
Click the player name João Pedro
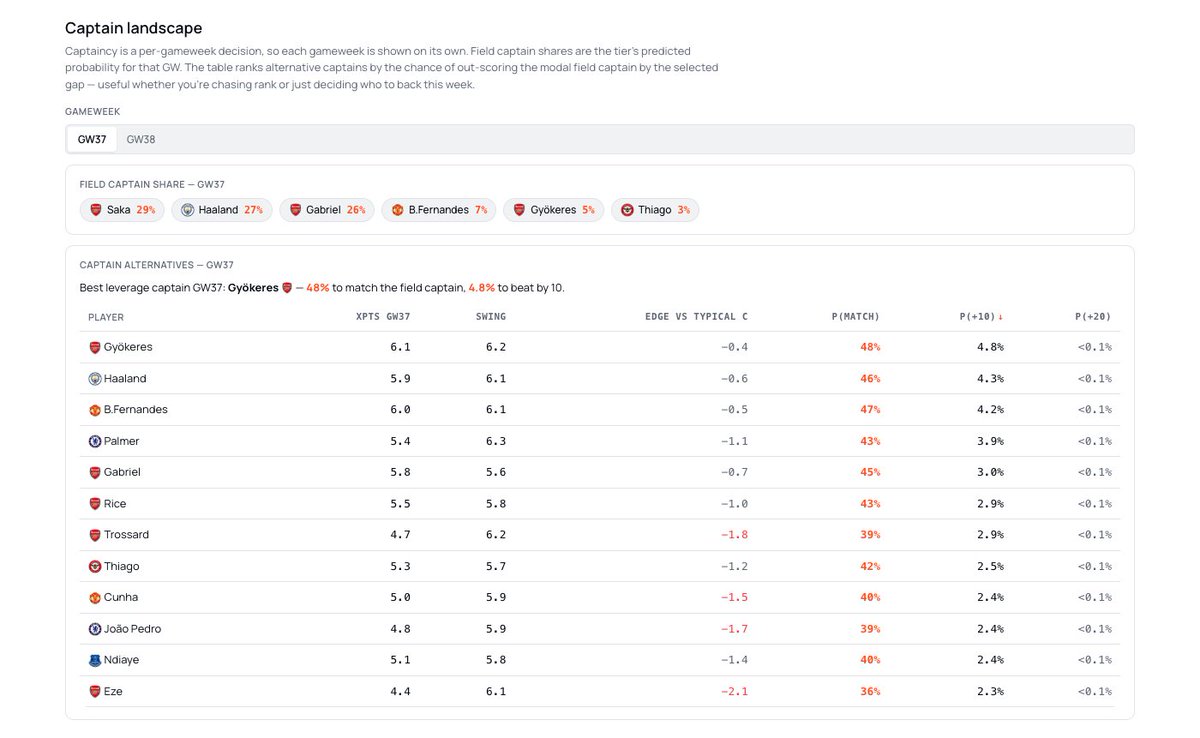click(x=132, y=629)
